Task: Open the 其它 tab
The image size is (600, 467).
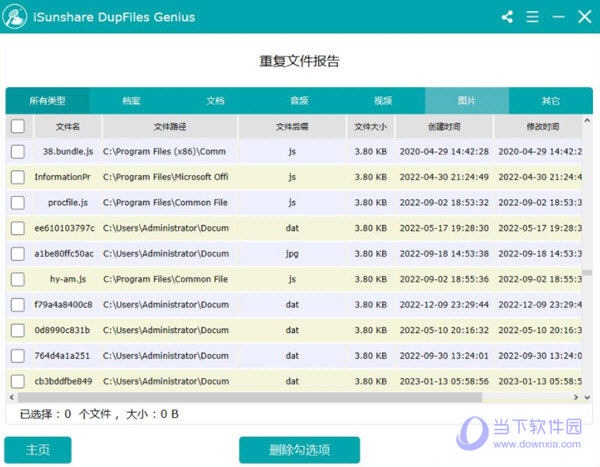Action: pos(551,101)
